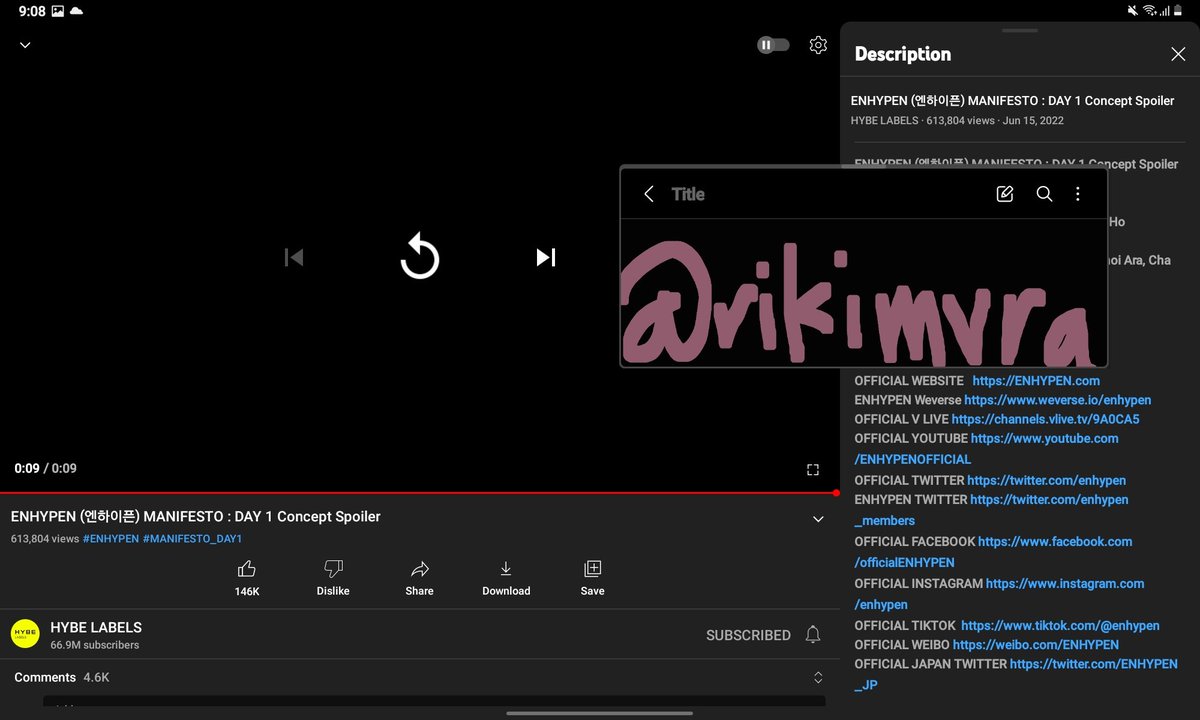
Task: Click the 613,804 views count under title
Action: tap(45, 539)
